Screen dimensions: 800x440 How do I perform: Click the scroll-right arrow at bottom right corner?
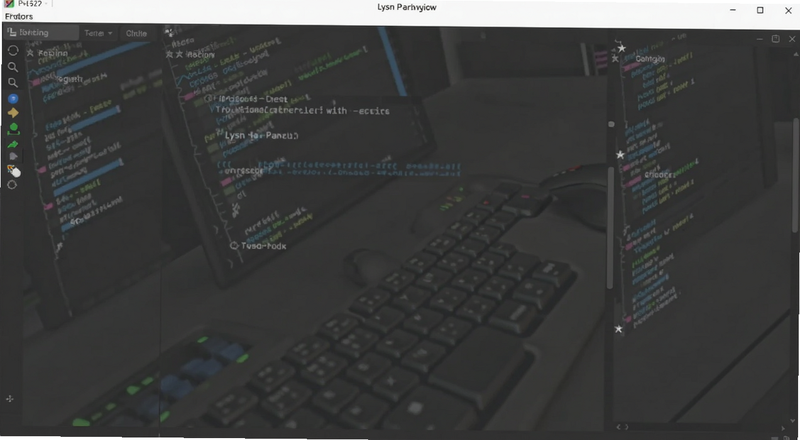[x=783, y=428]
